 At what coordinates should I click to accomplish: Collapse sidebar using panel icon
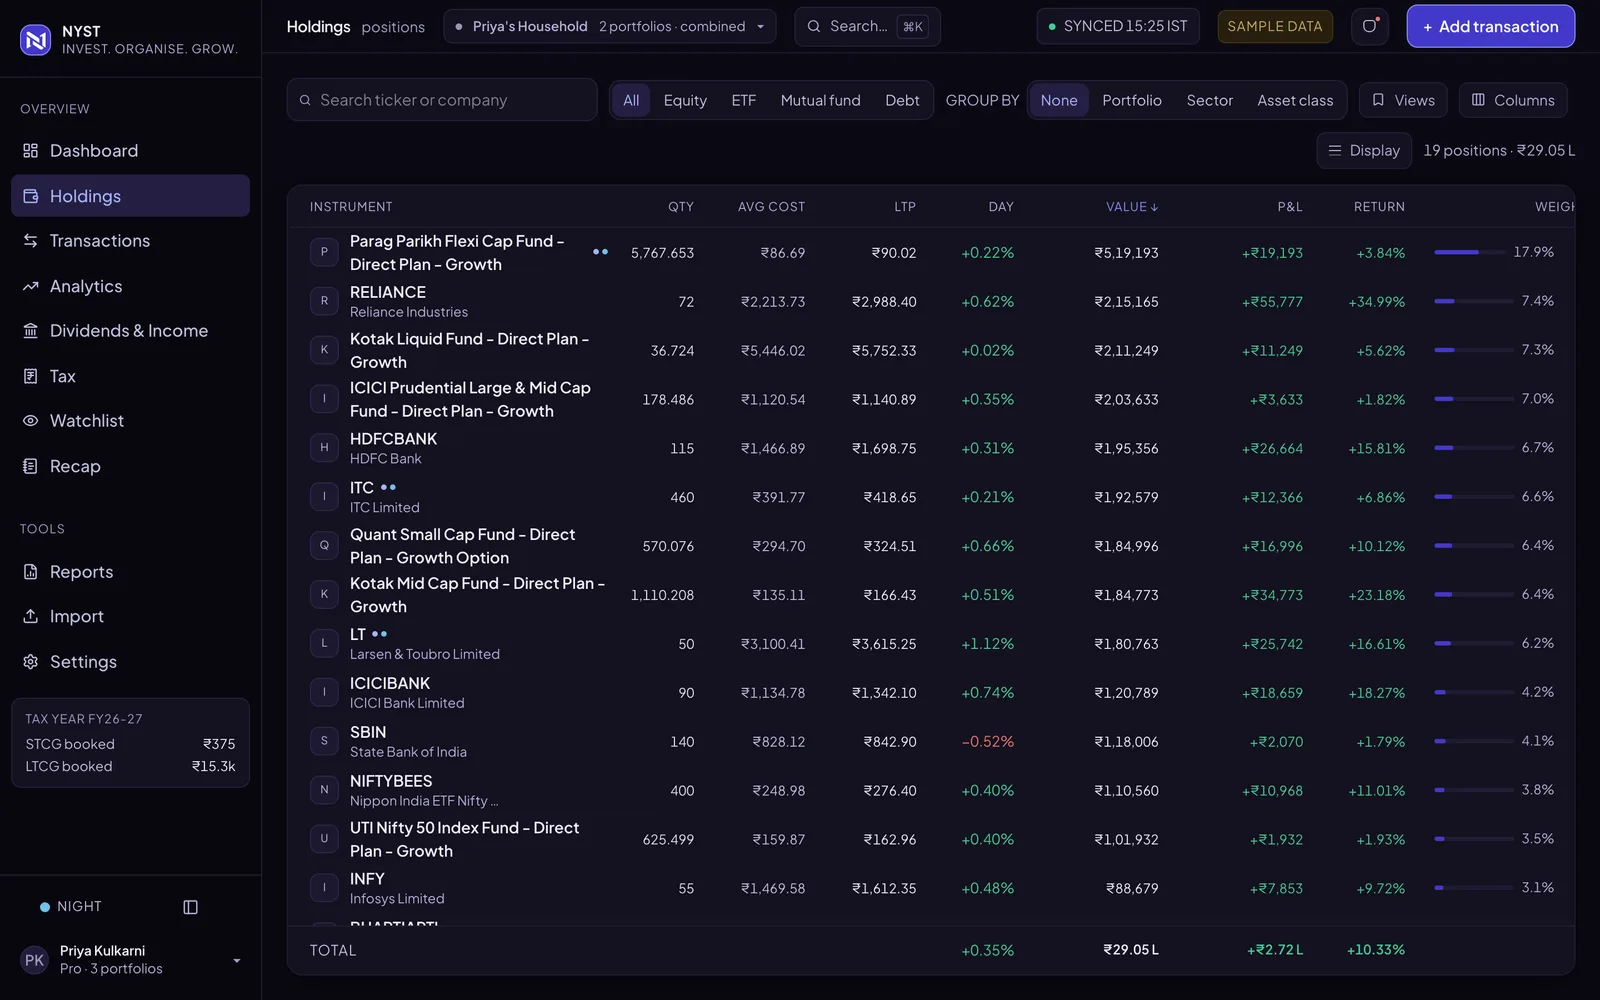point(191,907)
